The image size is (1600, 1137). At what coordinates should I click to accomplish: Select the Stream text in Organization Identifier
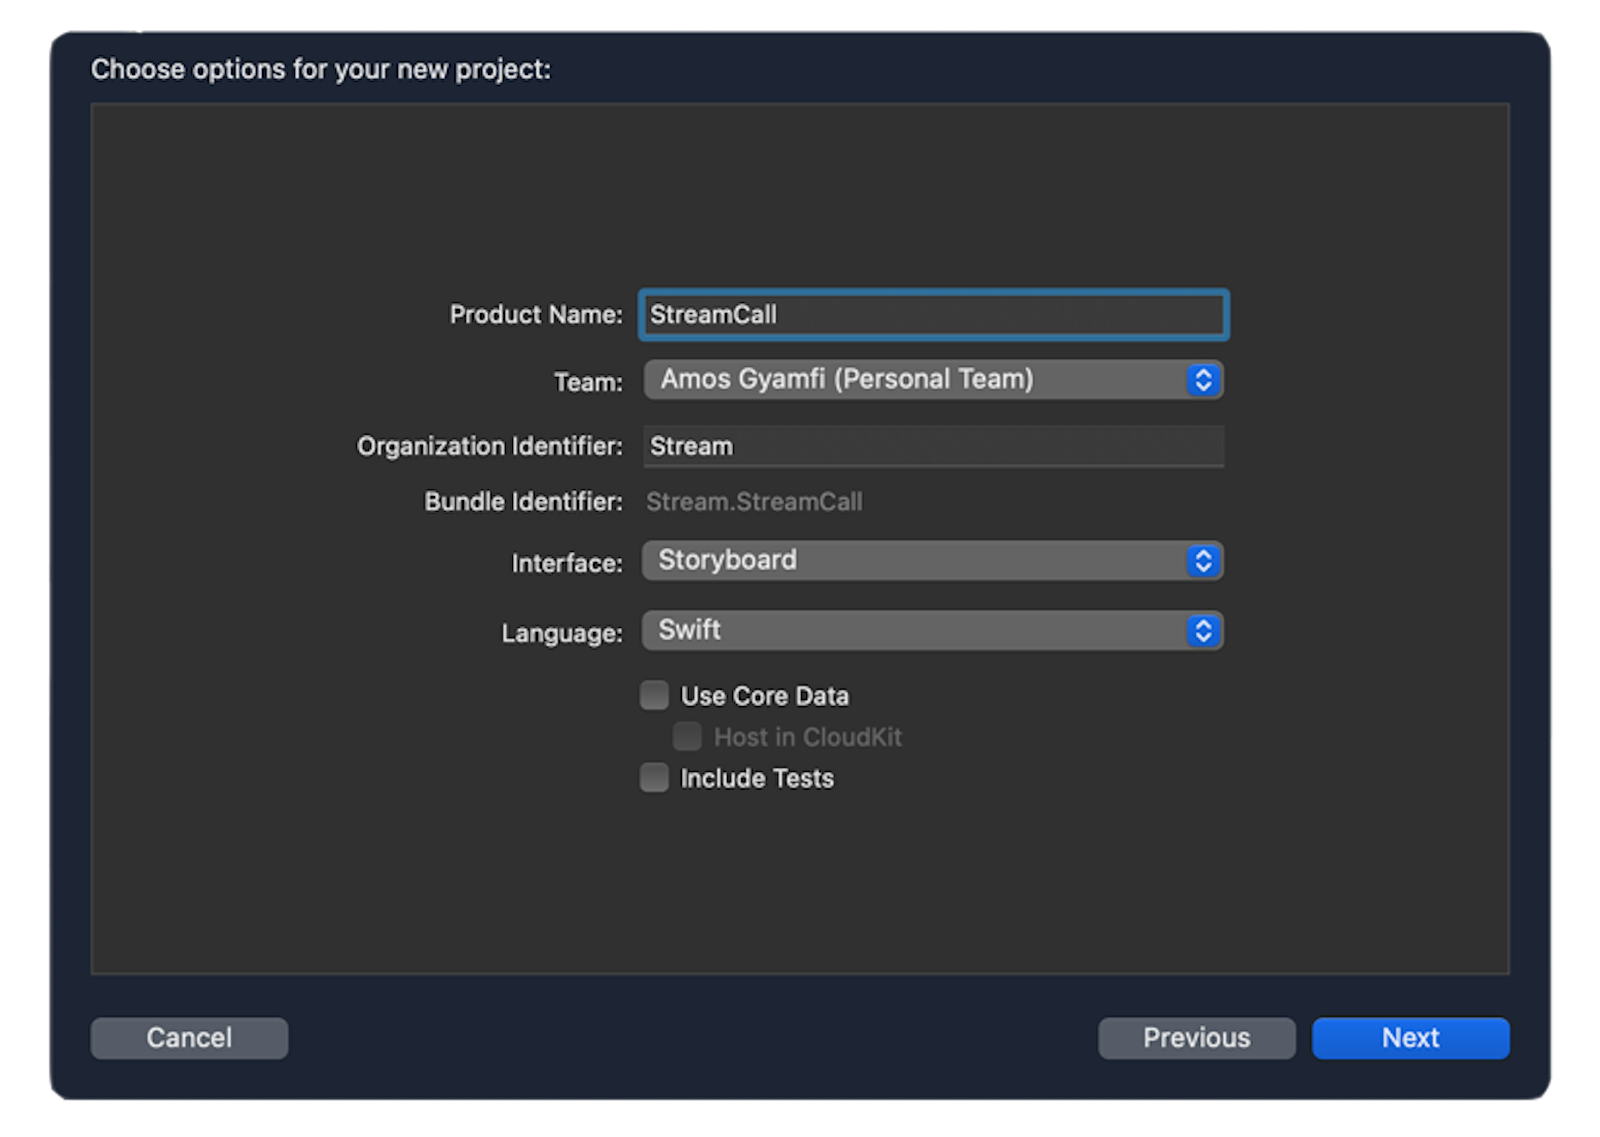[690, 446]
